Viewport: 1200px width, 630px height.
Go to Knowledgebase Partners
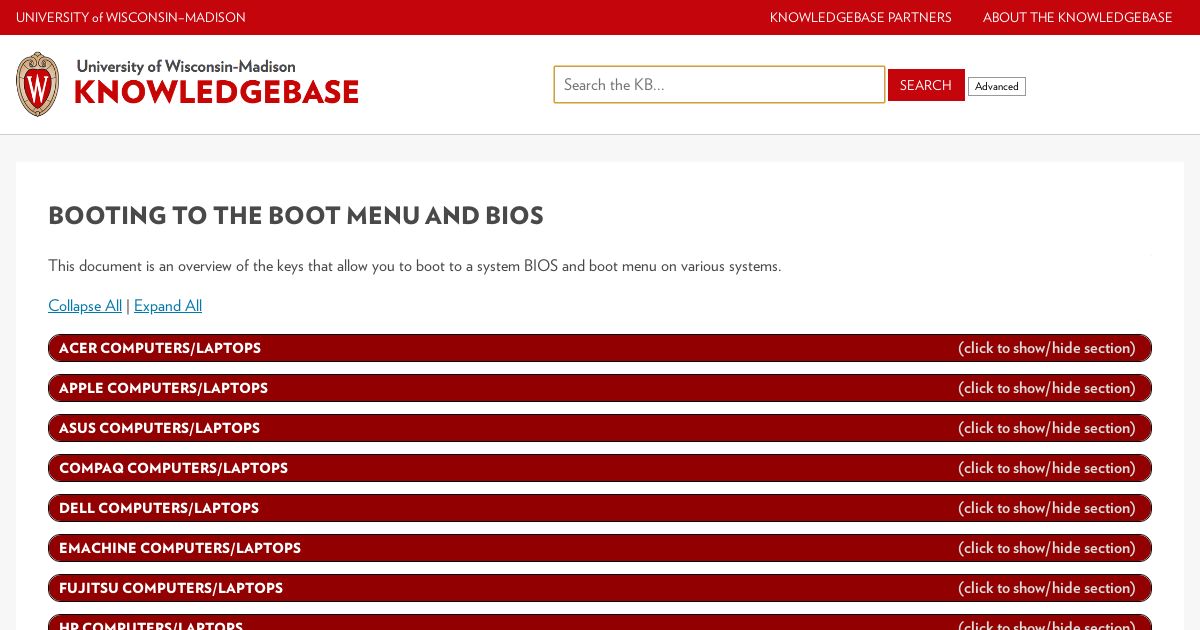(861, 17)
